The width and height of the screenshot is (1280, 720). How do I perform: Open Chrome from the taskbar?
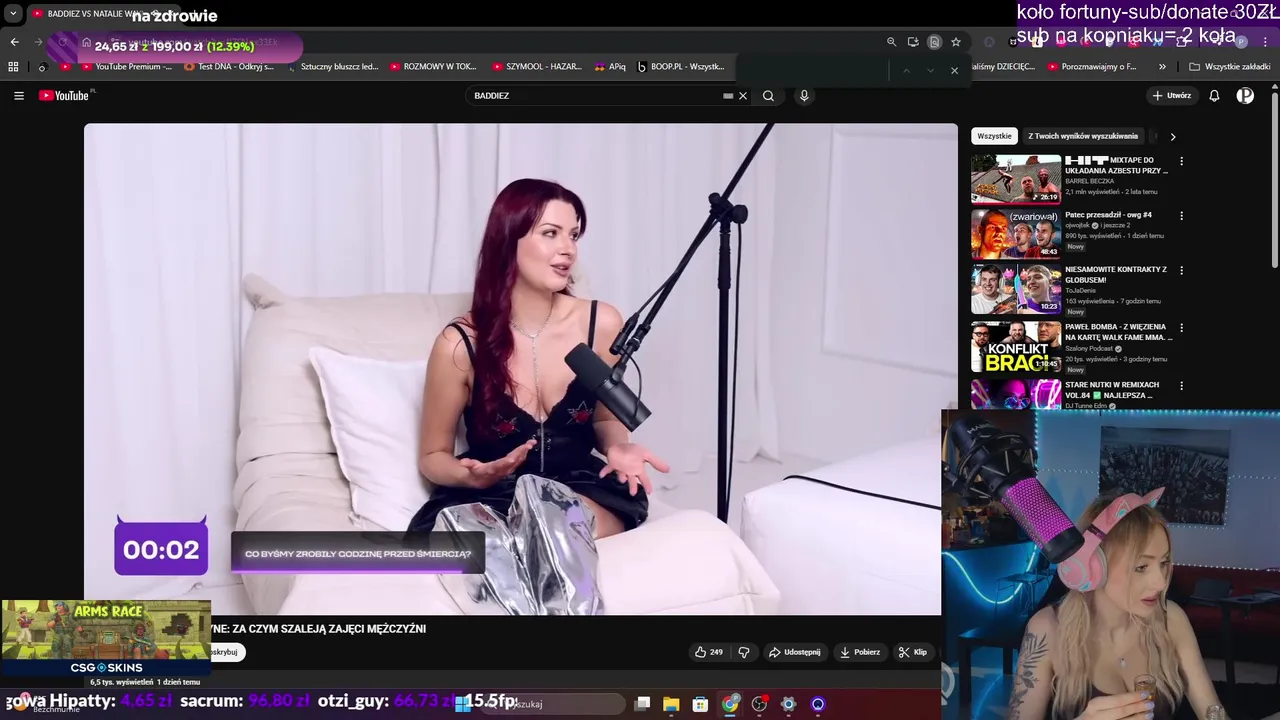[730, 704]
